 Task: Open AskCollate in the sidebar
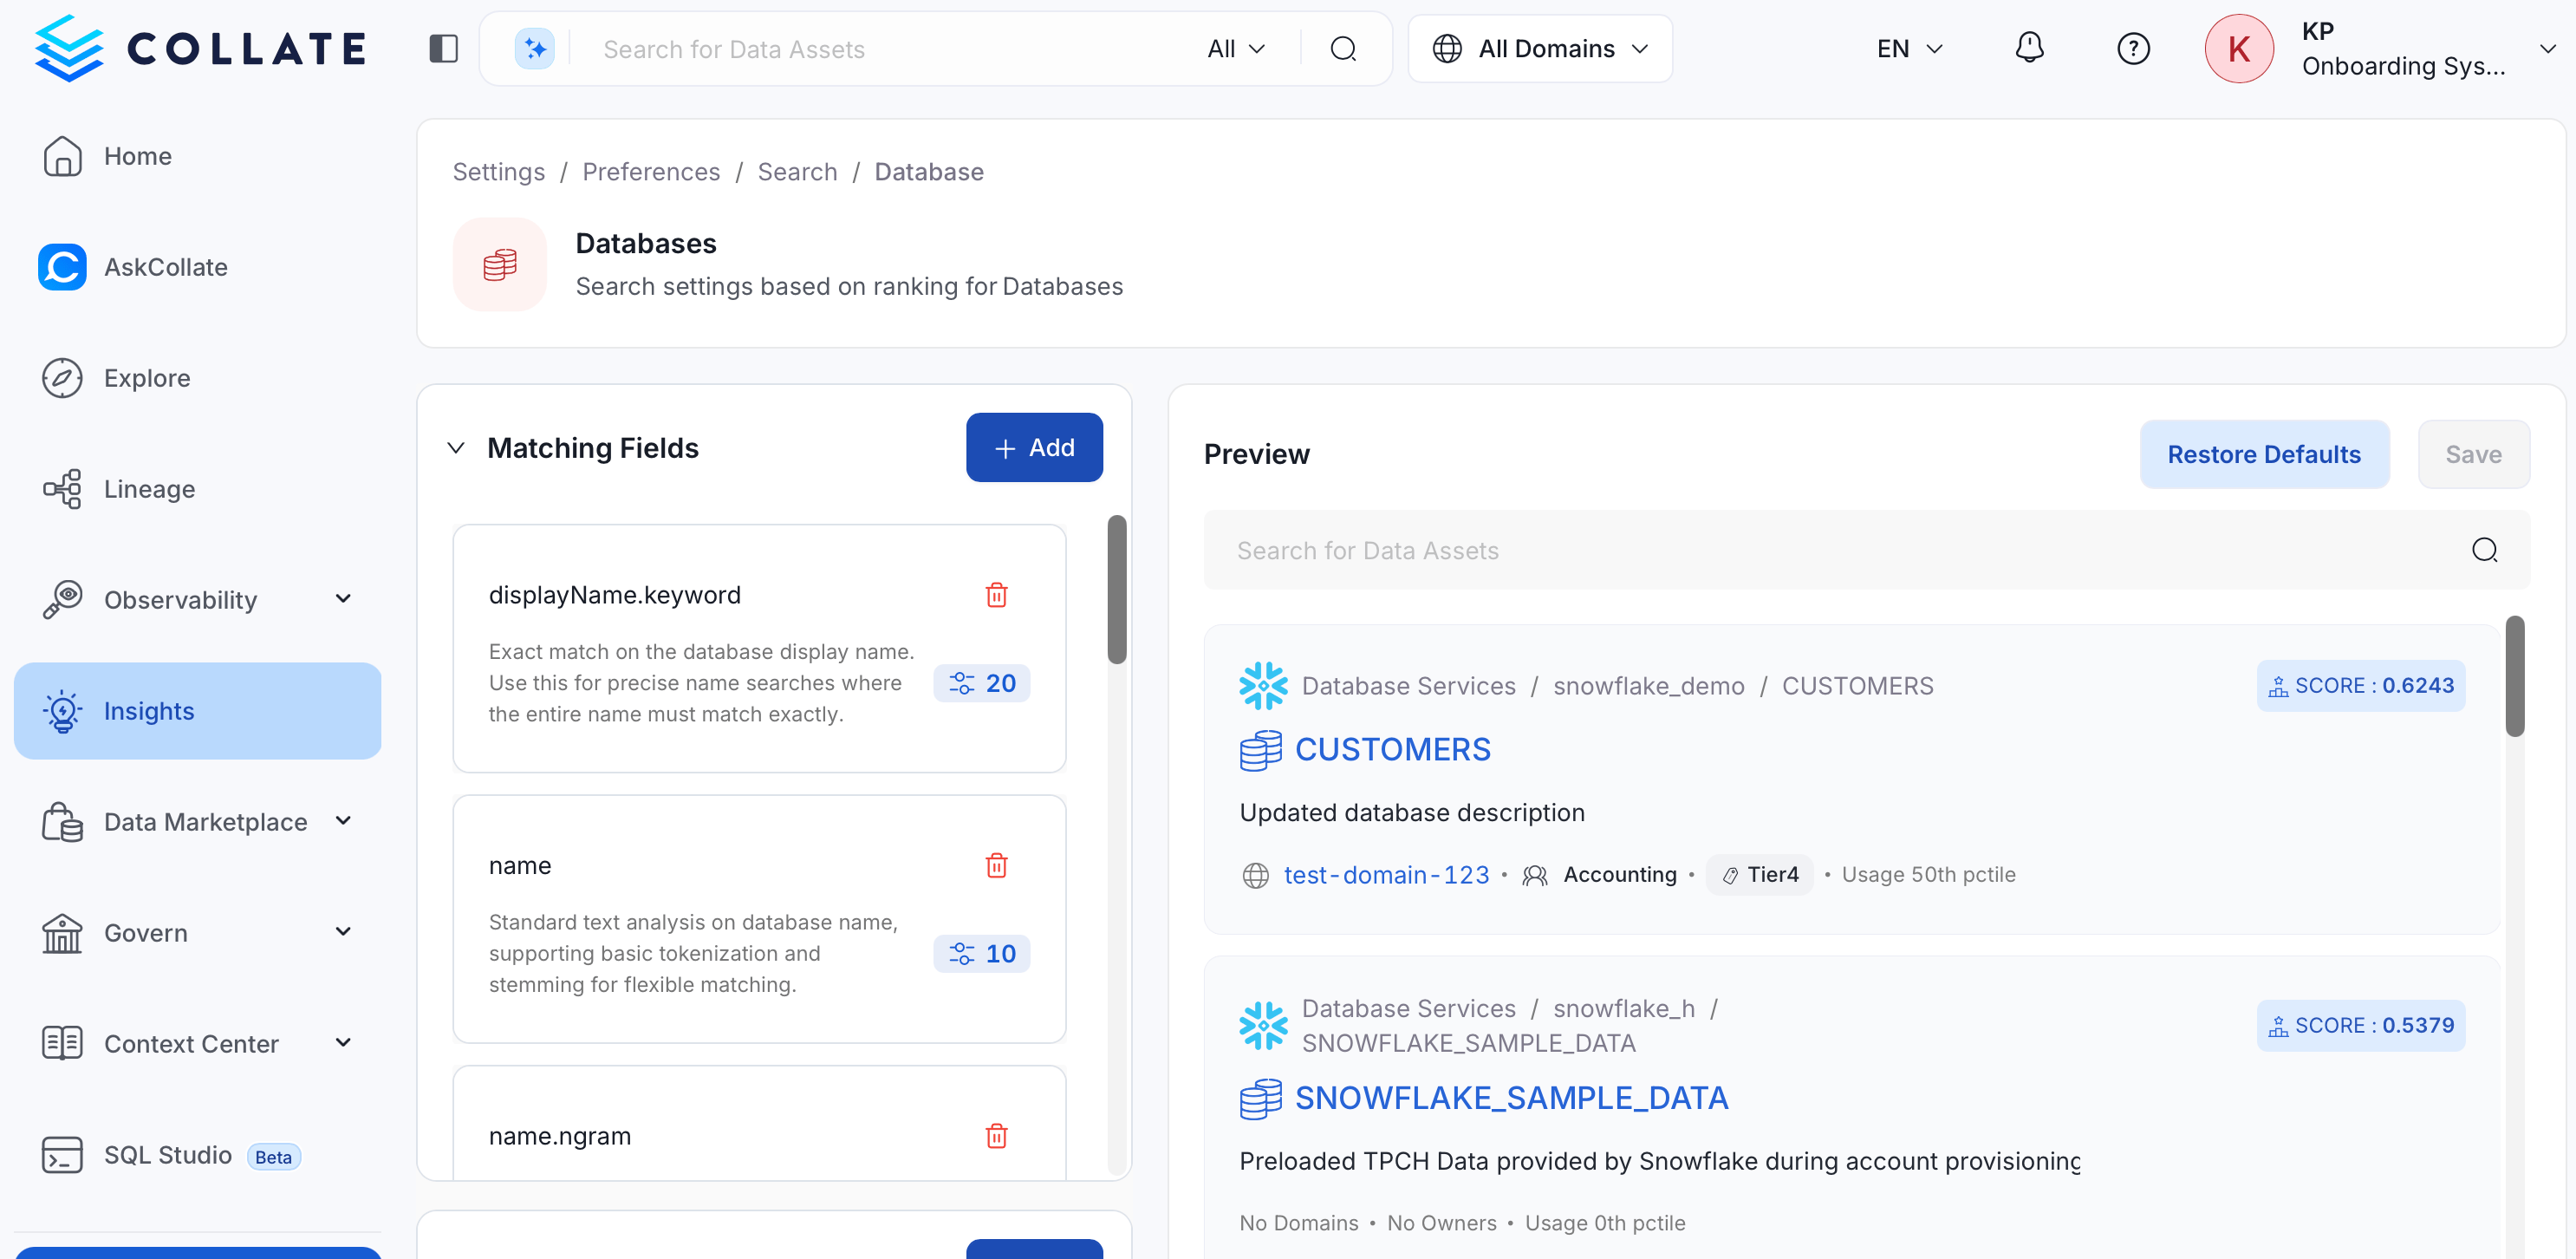(197, 267)
